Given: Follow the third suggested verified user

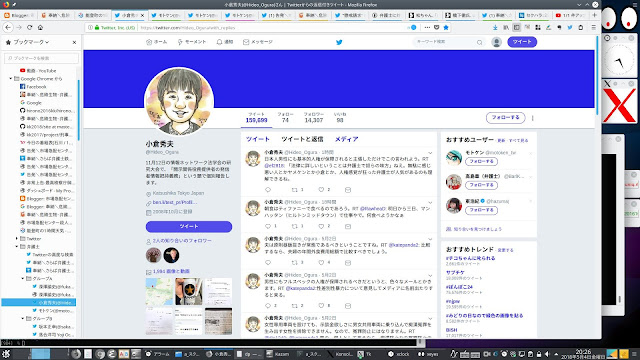Looking at the screenshot, I should coord(481,210).
